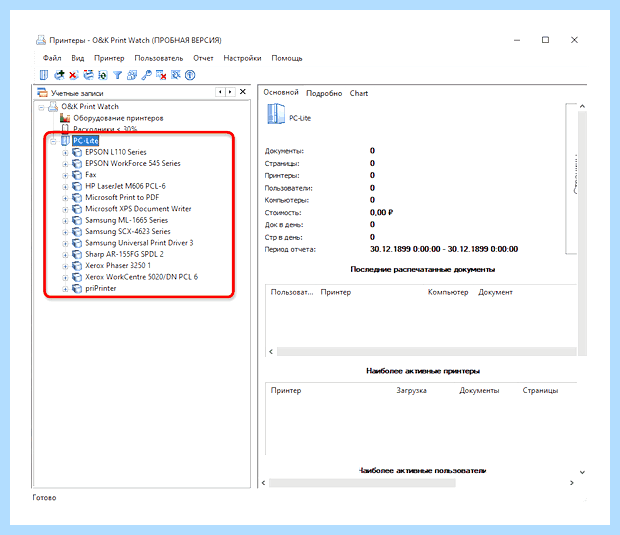Image resolution: width=620 pixels, height=535 pixels.
Task: Switch to the Основной tab
Action: 281,92
